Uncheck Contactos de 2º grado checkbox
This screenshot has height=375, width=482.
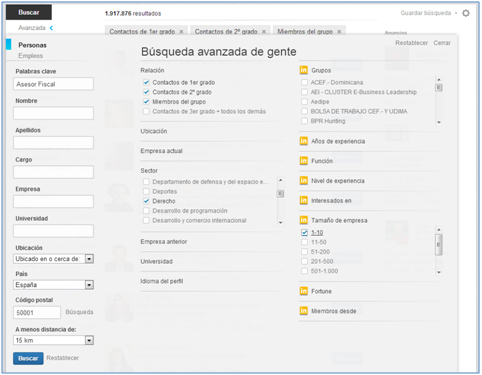pyautogui.click(x=146, y=92)
